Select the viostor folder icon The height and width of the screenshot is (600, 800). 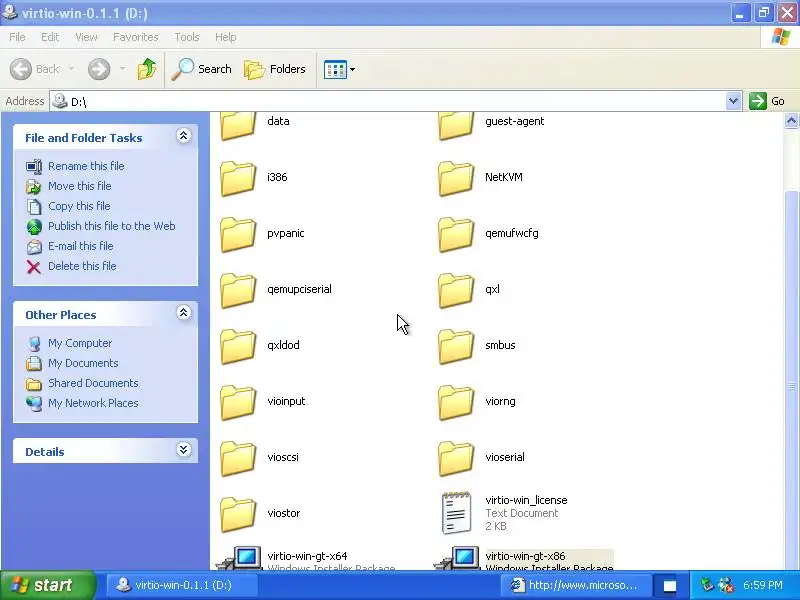238,515
